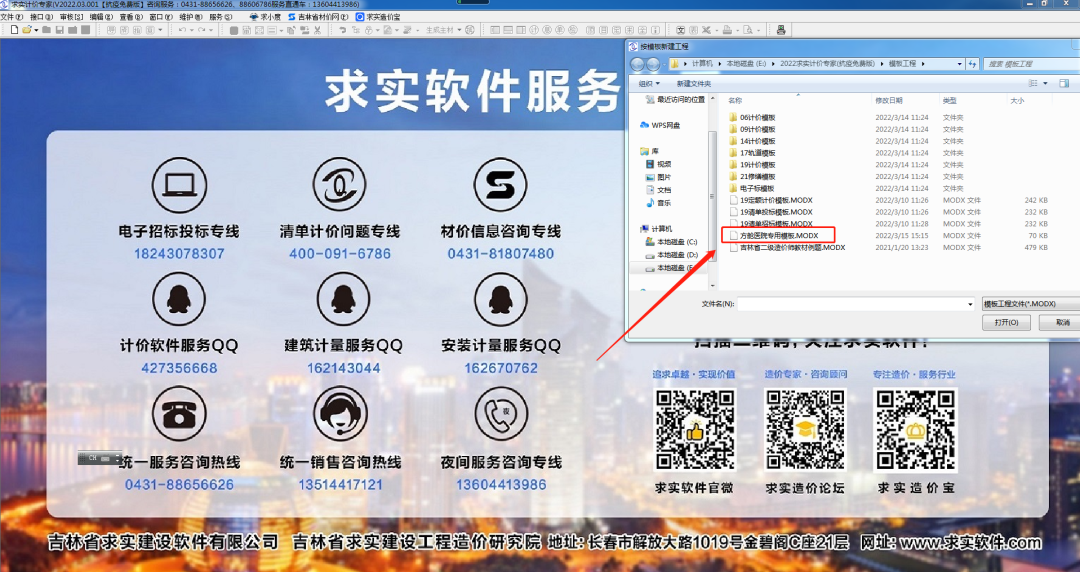
Task: Click the dialog back navigation arrow
Action: pyautogui.click(x=636, y=63)
